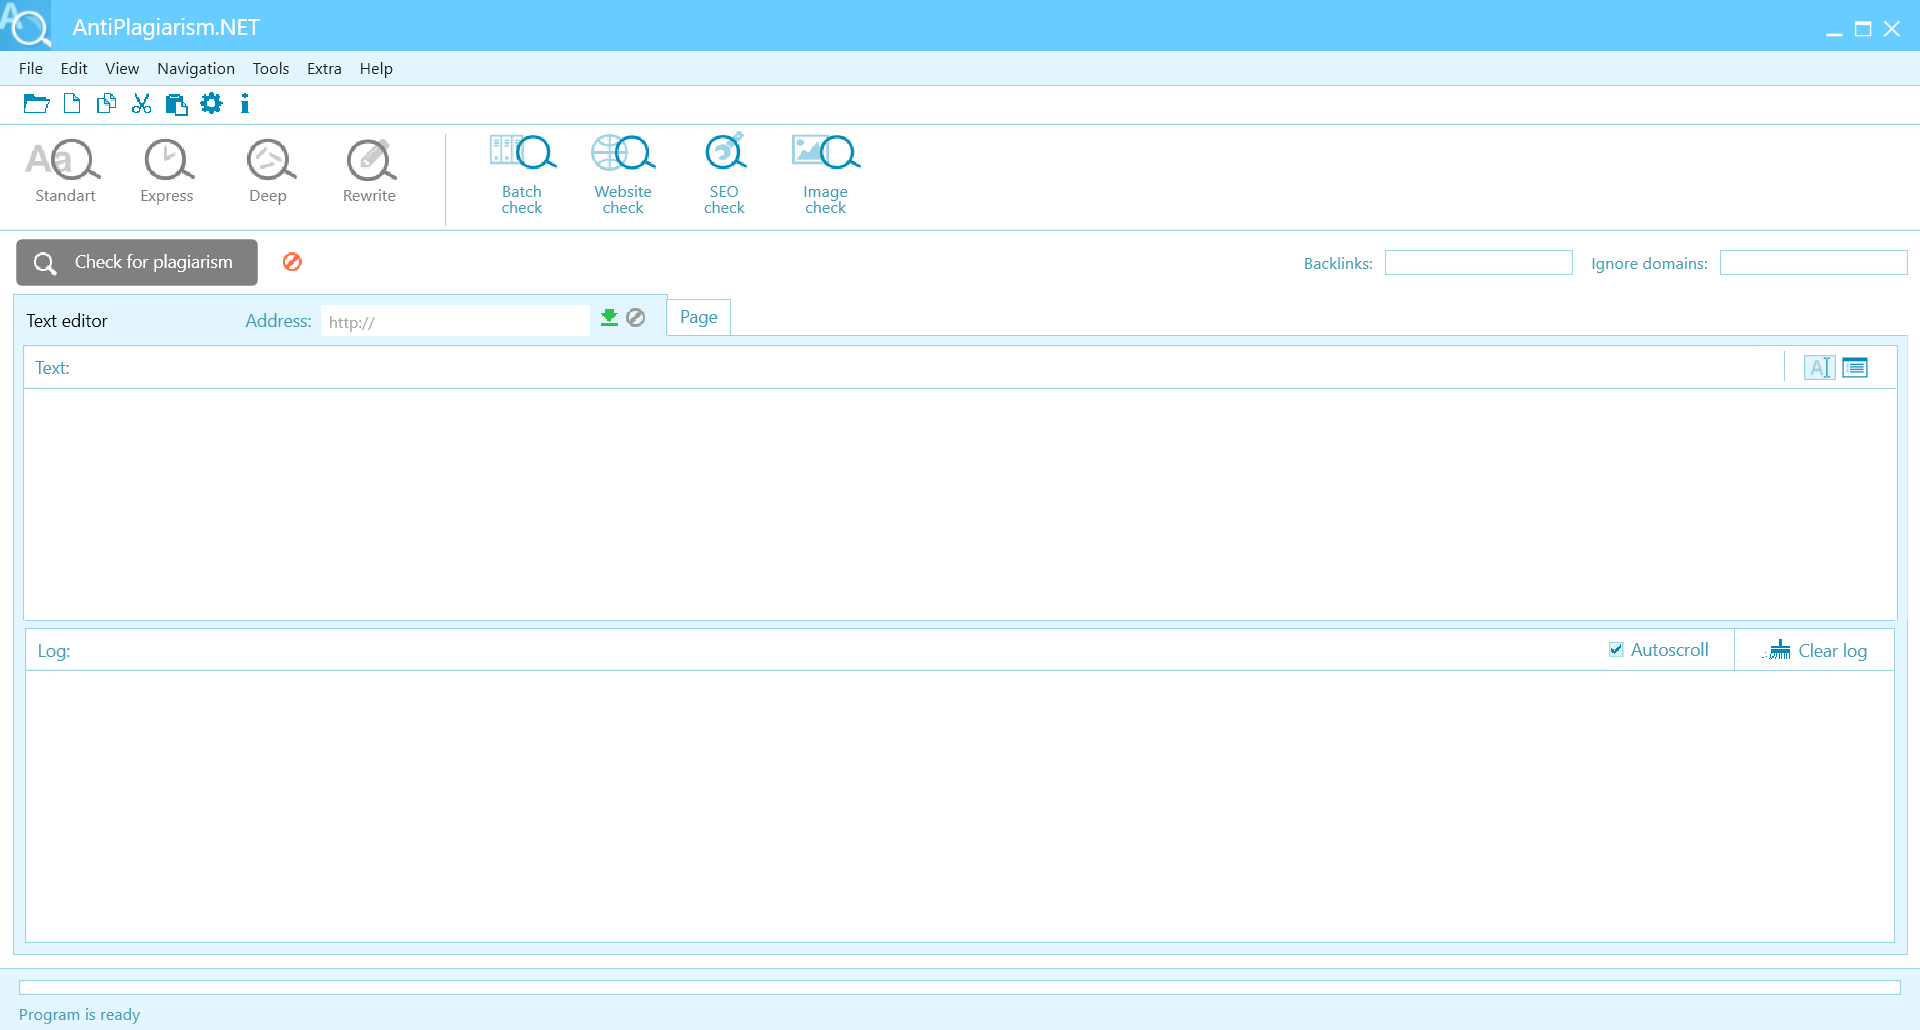Viewport: 1920px width, 1030px height.
Task: Open file using the folder toolbar icon
Action: 37,104
